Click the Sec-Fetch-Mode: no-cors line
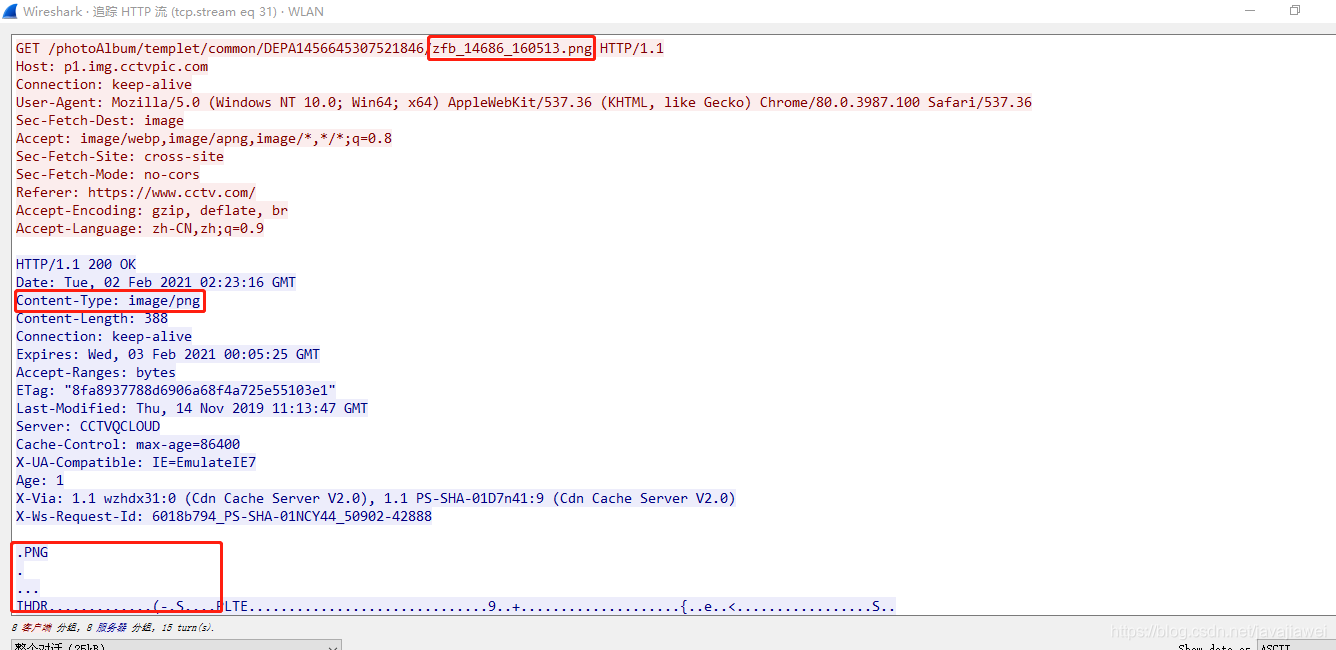This screenshot has width=1336, height=650. (x=108, y=174)
